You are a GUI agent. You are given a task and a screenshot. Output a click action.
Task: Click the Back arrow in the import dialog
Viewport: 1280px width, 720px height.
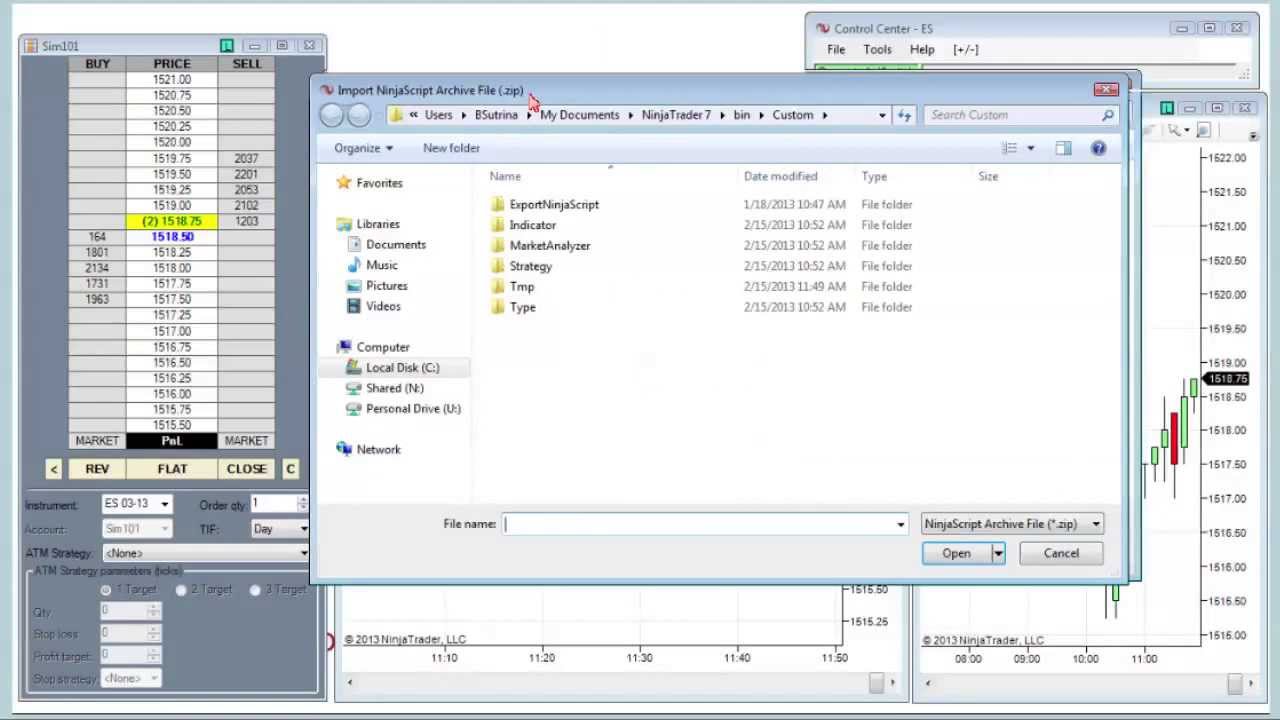click(x=331, y=115)
